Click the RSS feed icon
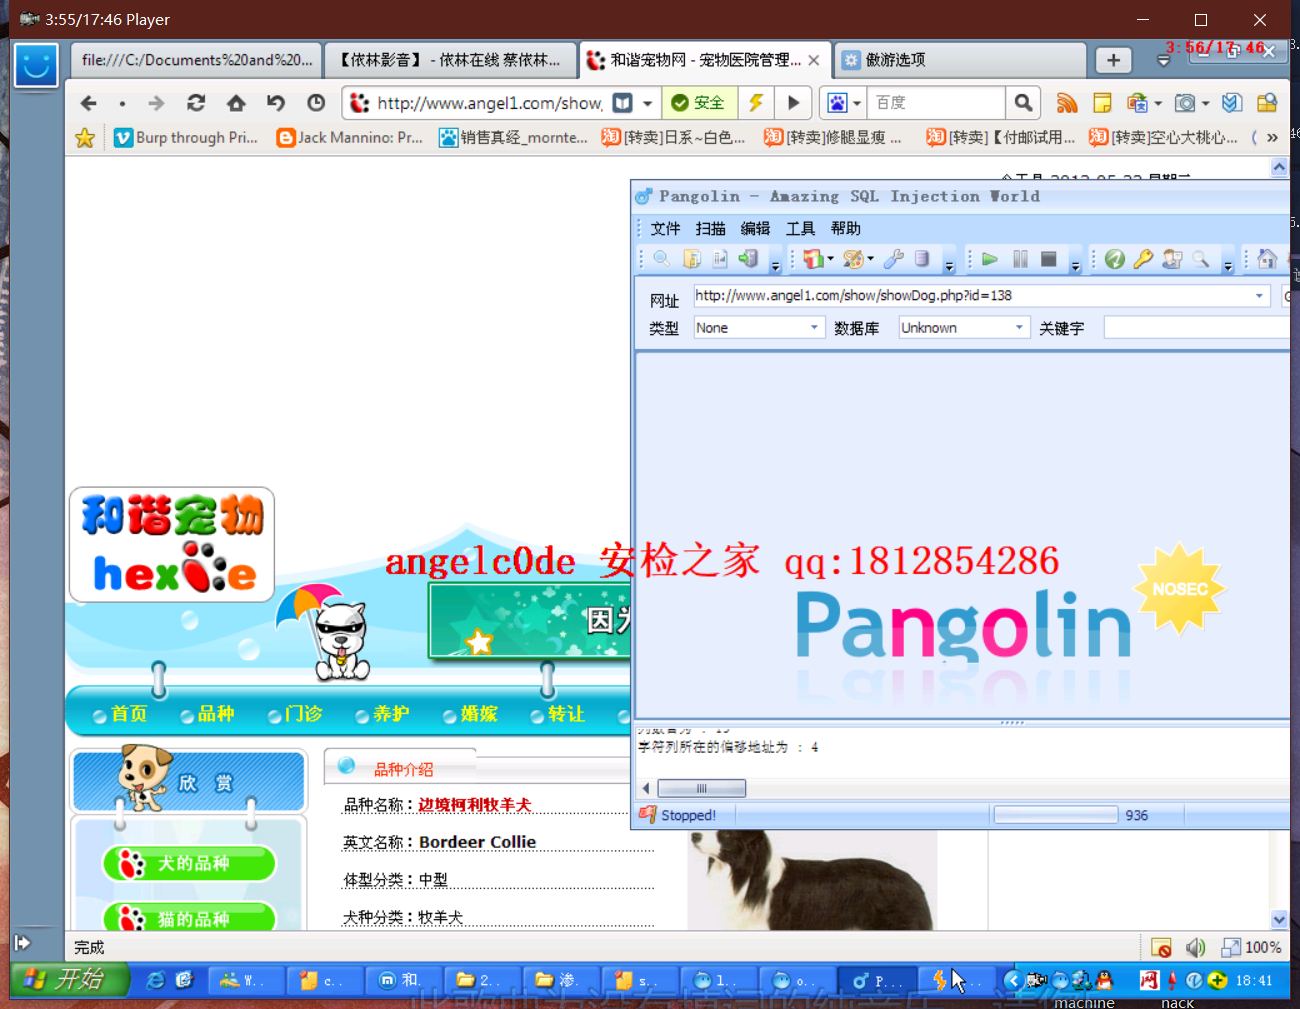Screen dimensions: 1300x1009 [x=1067, y=103]
